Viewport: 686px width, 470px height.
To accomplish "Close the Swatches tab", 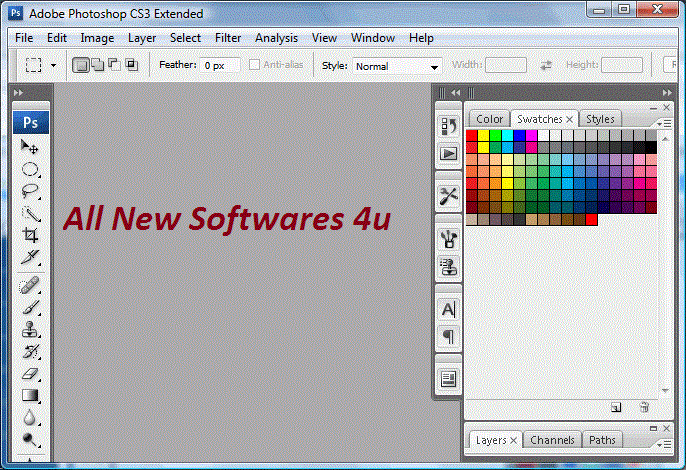I will (569, 119).
